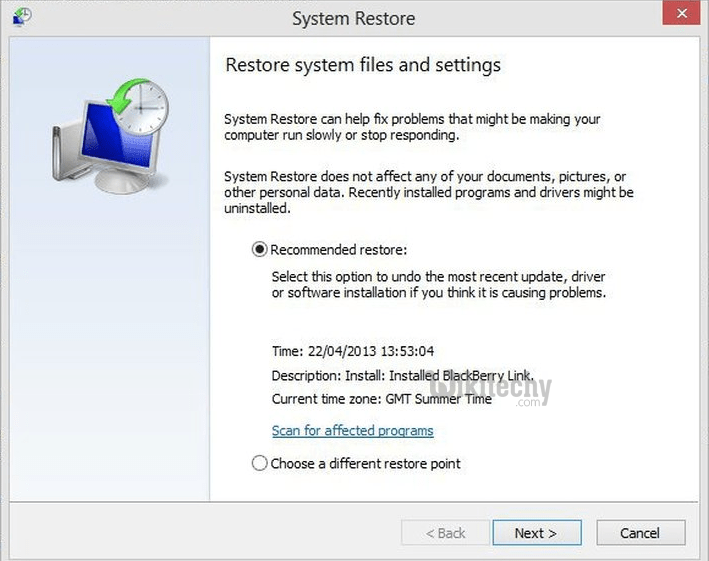Click the computer with clock restore illustration
This screenshot has height=561, width=709.
[x=111, y=136]
